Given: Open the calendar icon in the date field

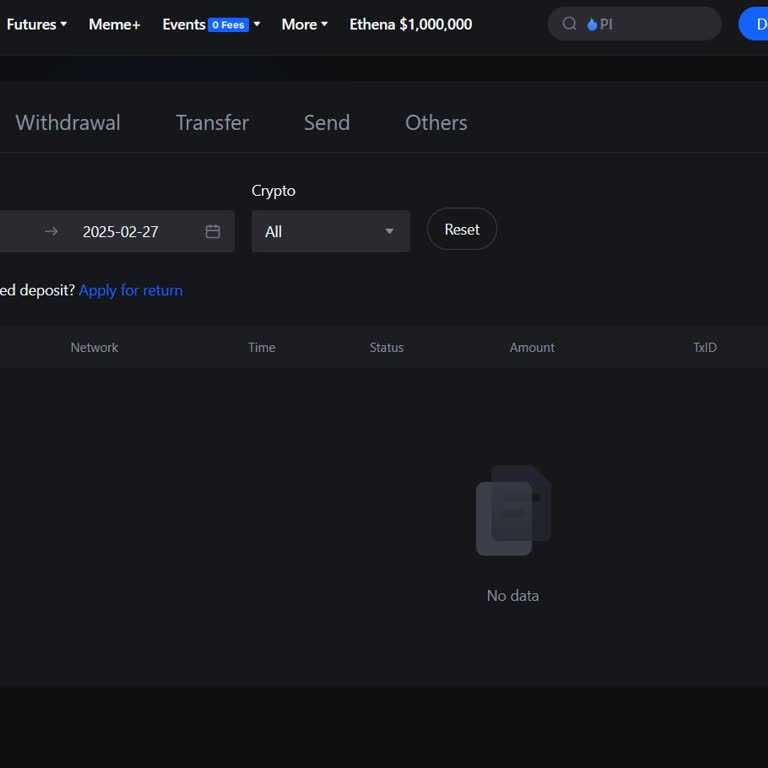Looking at the screenshot, I should pyautogui.click(x=213, y=231).
